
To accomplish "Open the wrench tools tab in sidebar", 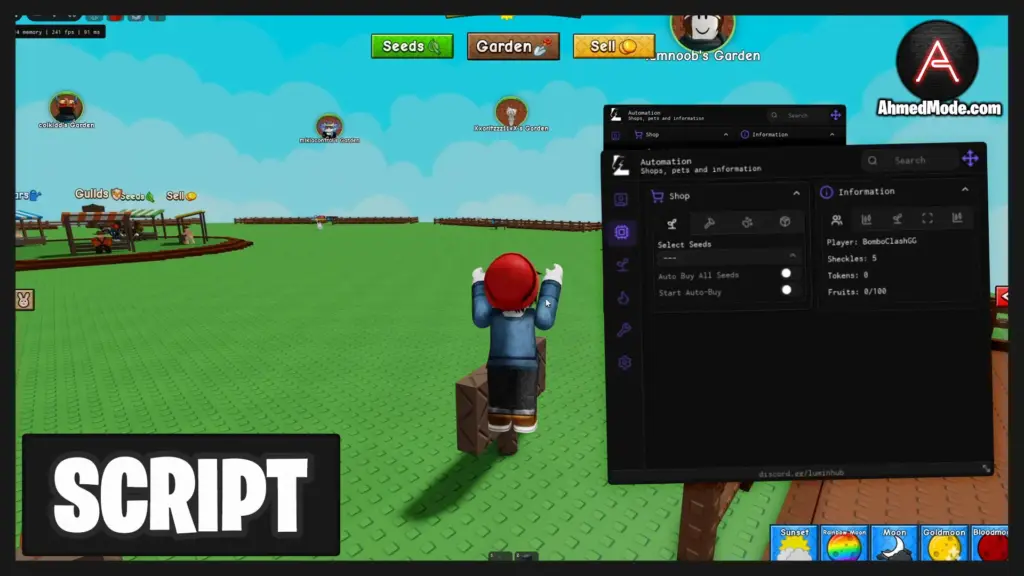I will tap(624, 330).
